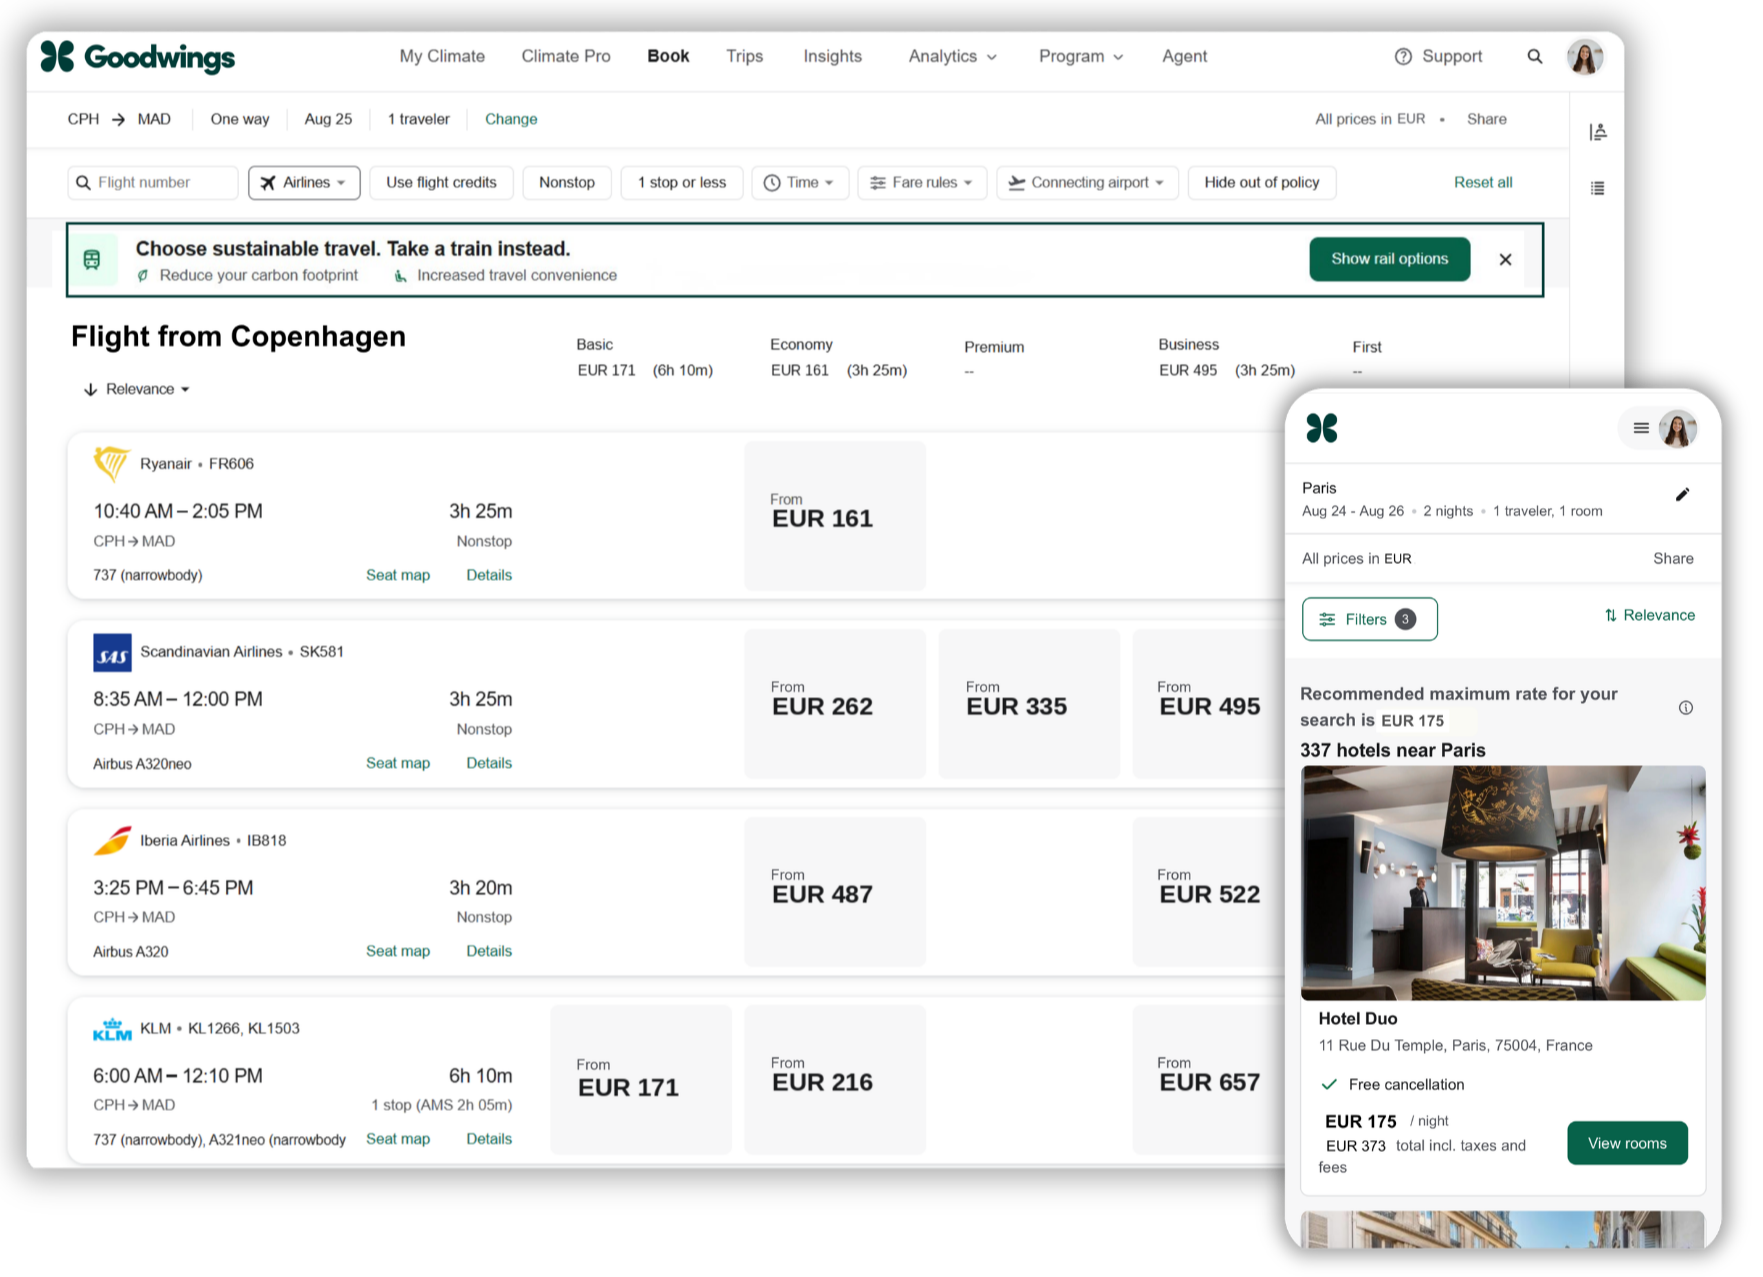Click Change to edit flight search
The image size is (1763, 1277).
[511, 120]
